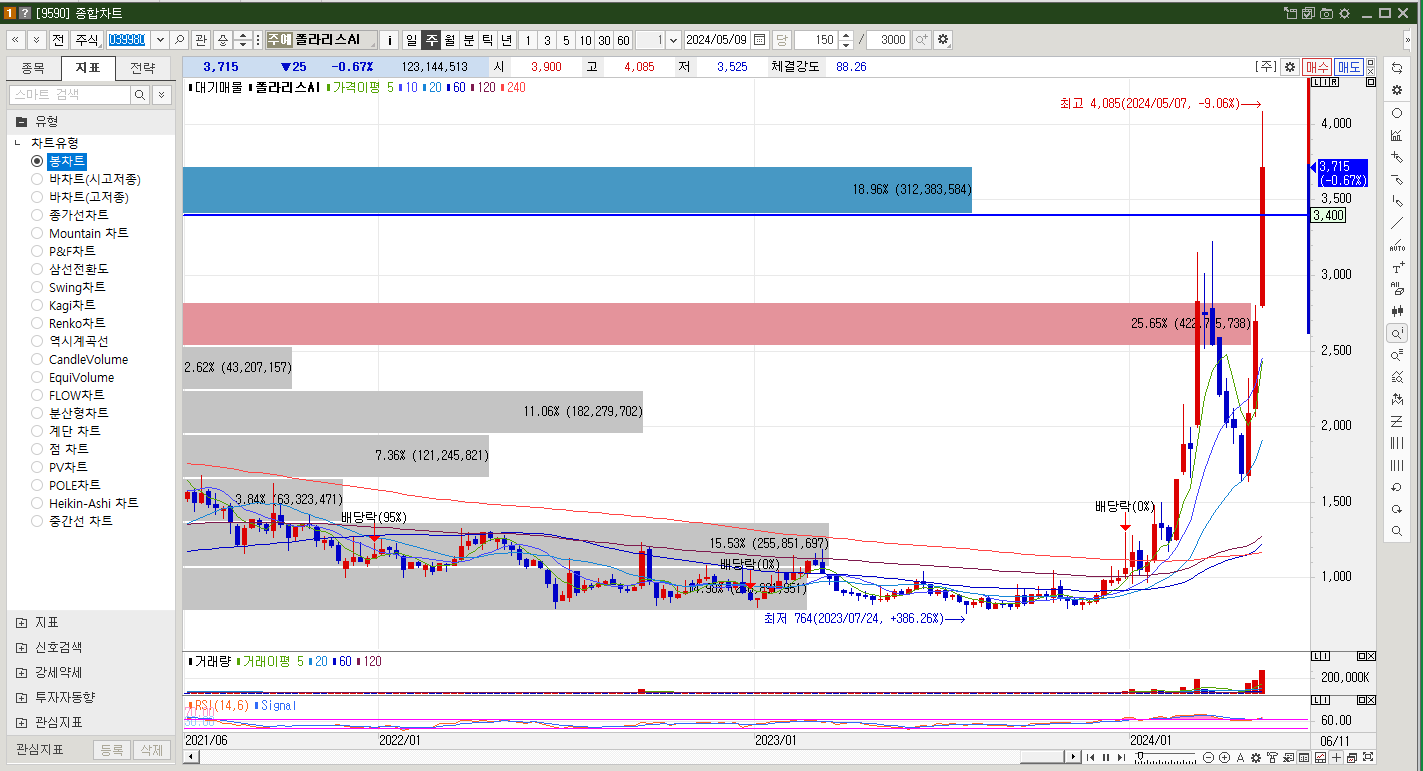Screen dimensions: 1423x771
Task: Click the 60 interval preset button
Action: tap(623, 40)
